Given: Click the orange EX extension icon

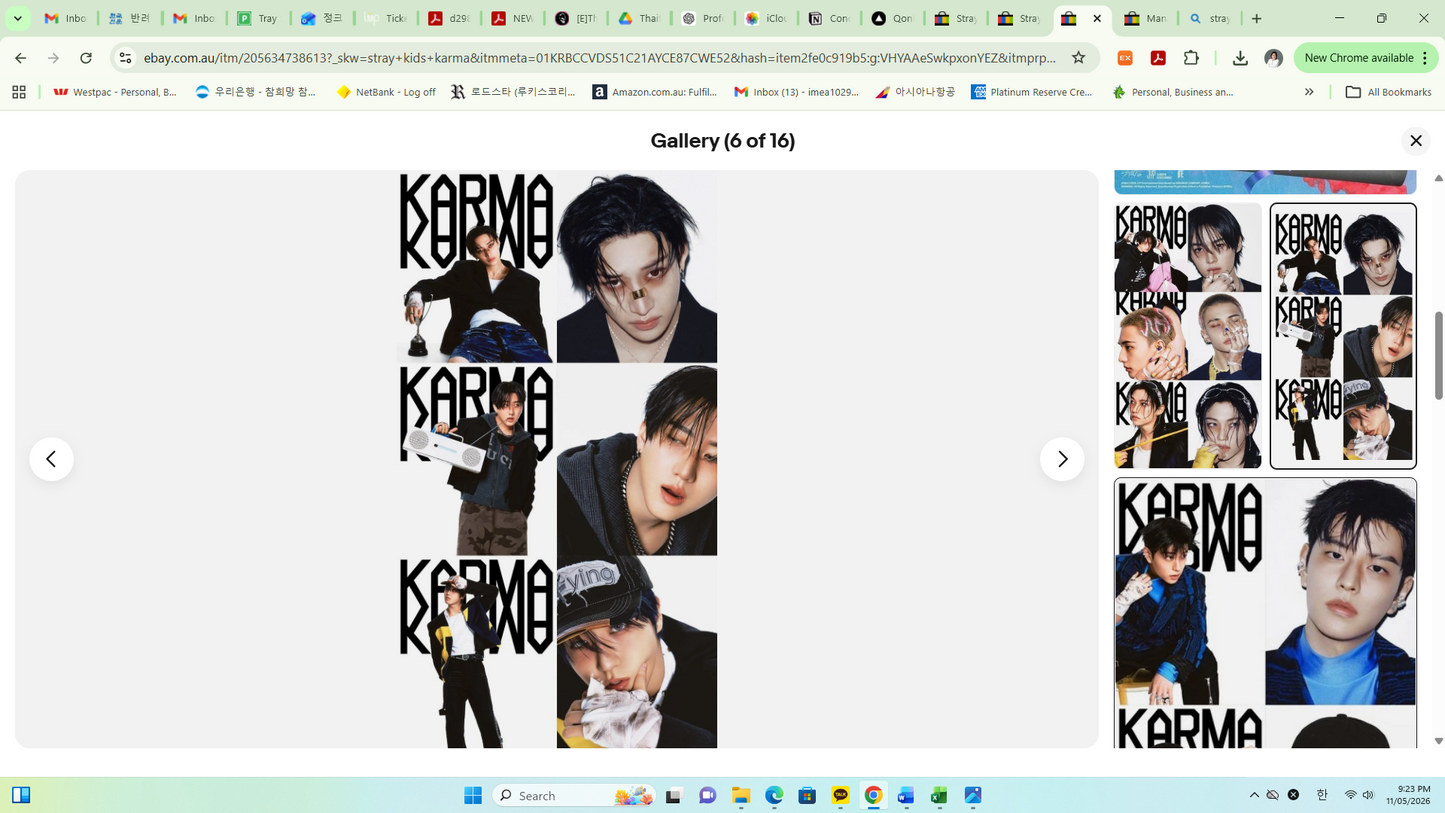Looking at the screenshot, I should [1125, 58].
